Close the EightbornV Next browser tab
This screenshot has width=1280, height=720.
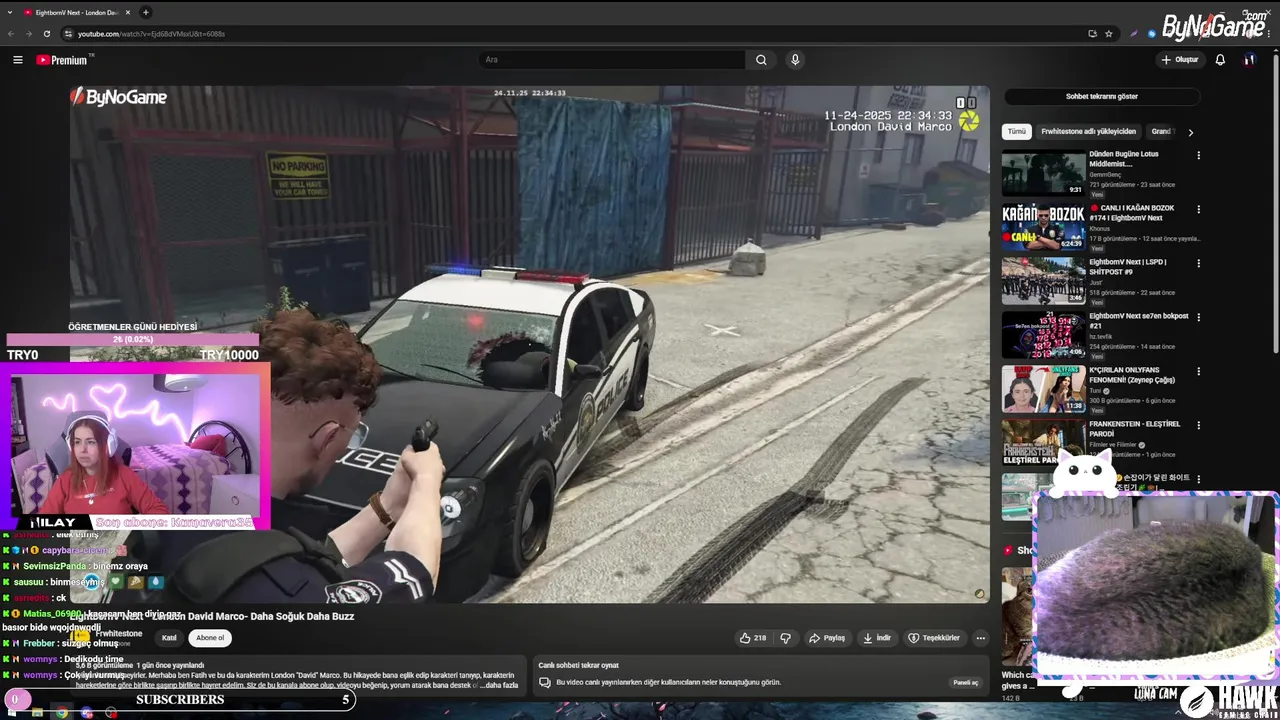[x=127, y=12]
